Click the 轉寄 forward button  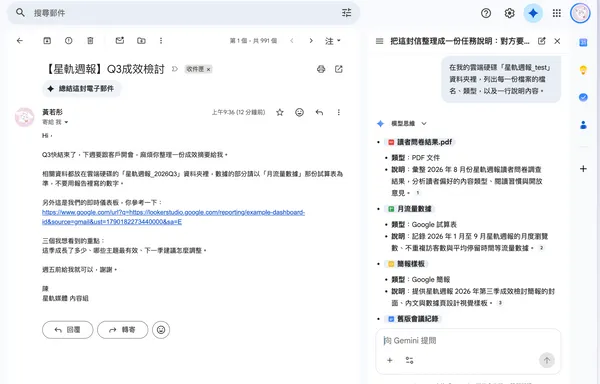(x=122, y=330)
